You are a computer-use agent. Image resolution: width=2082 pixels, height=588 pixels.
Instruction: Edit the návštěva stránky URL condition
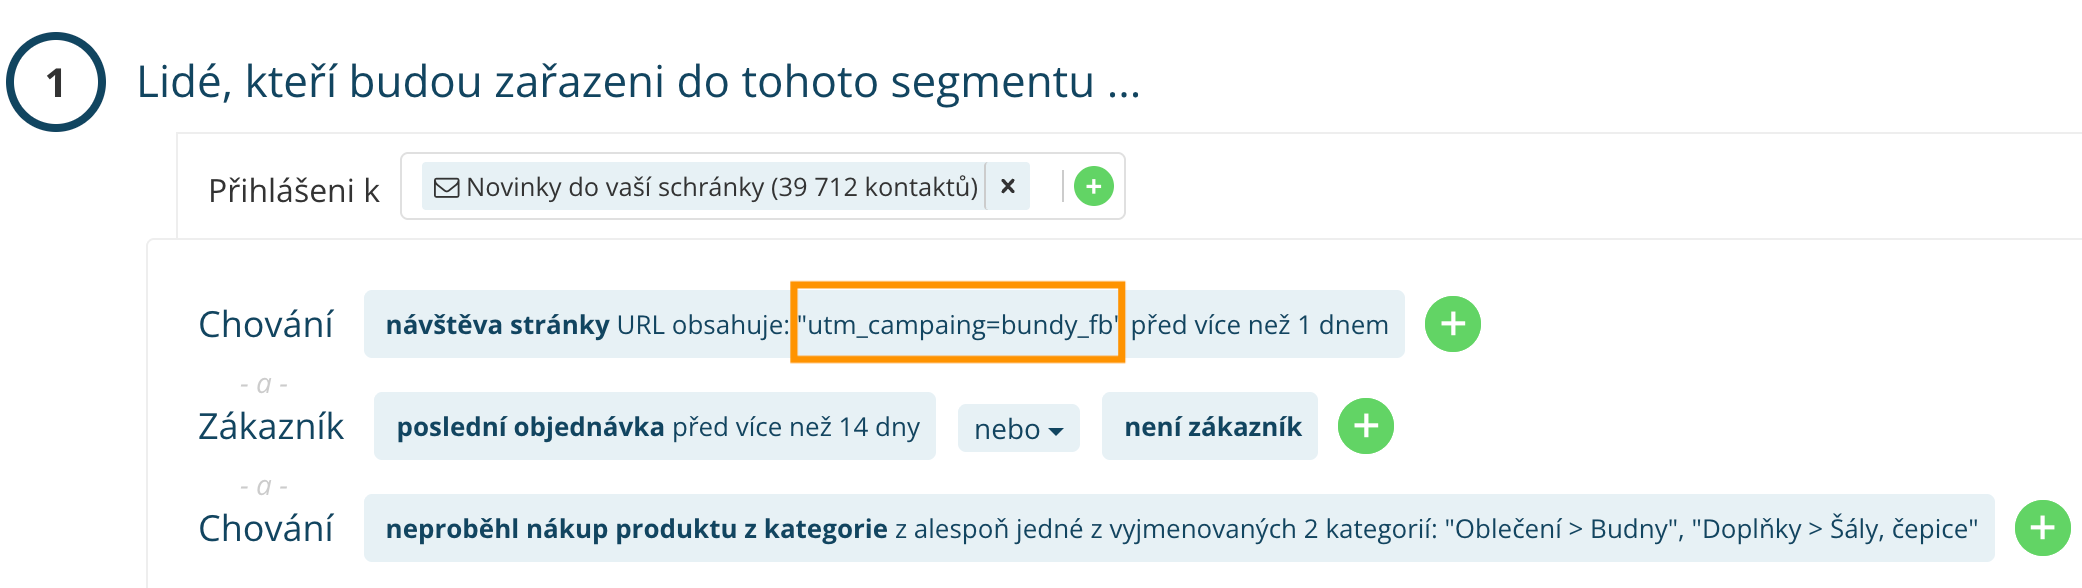tap(580, 325)
